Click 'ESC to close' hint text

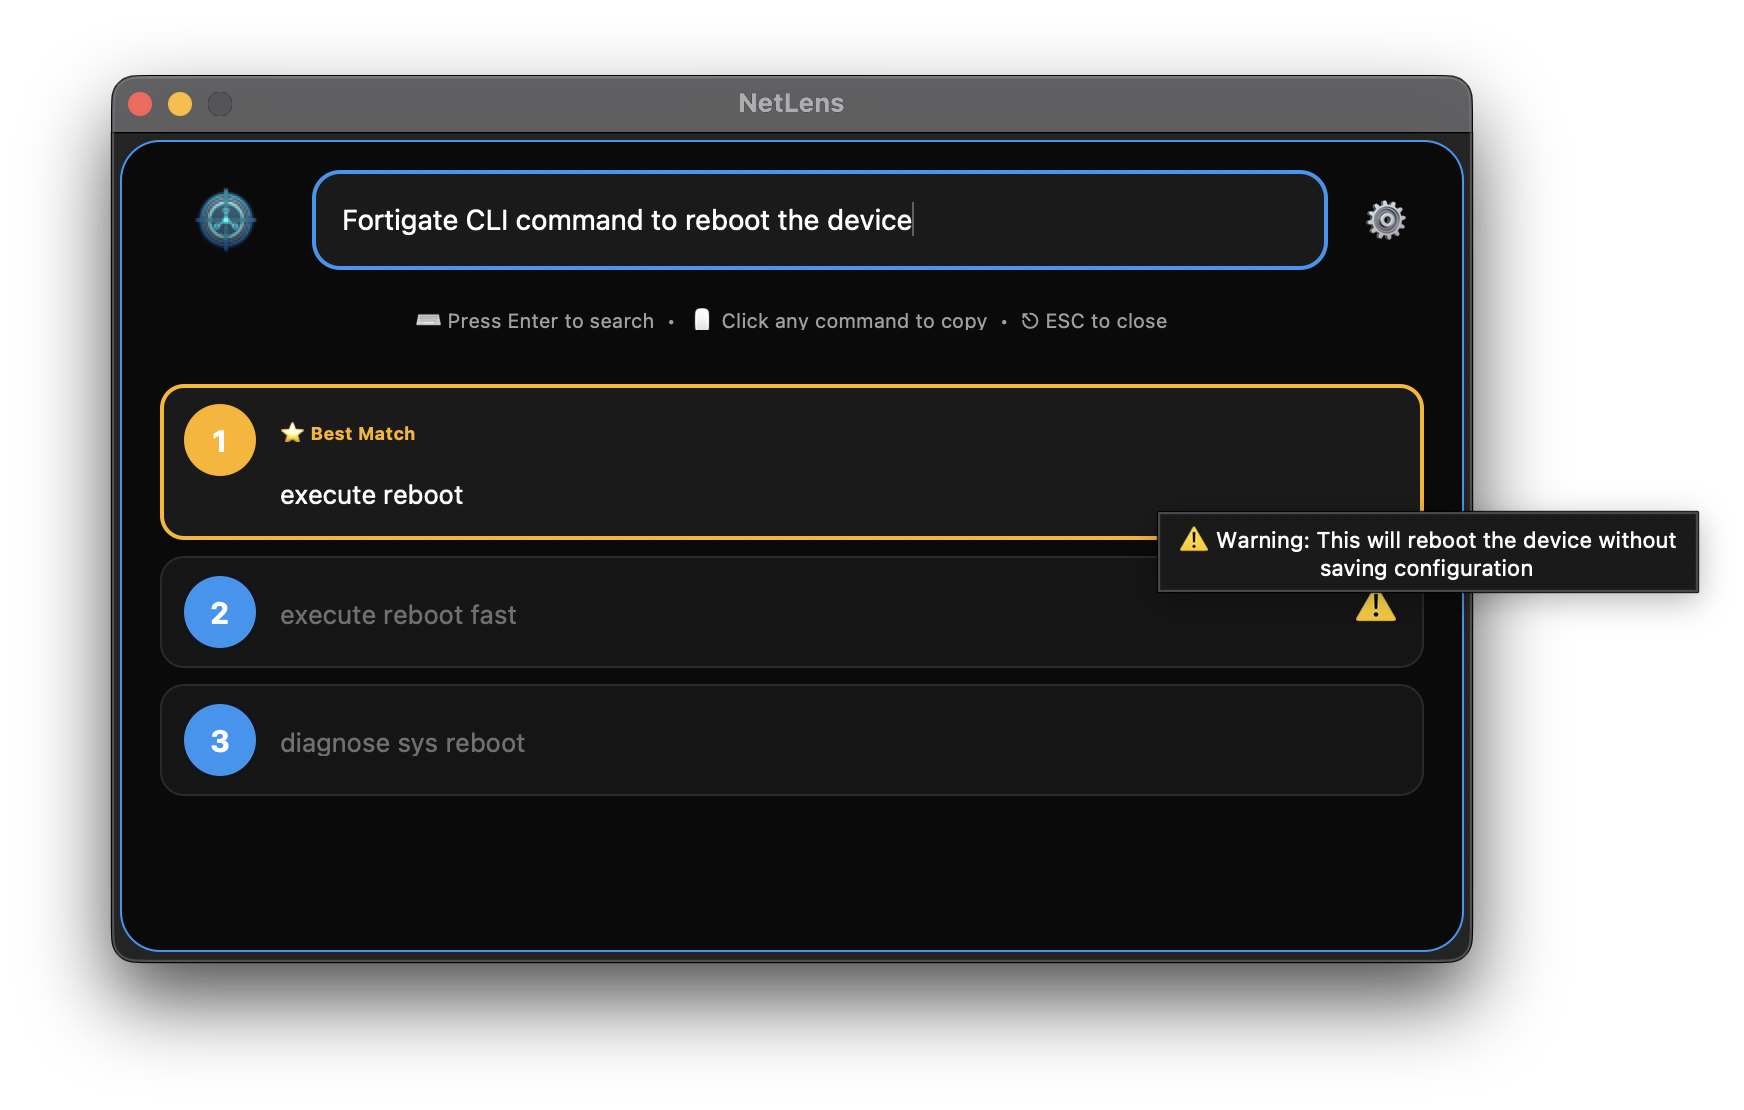pos(1105,320)
